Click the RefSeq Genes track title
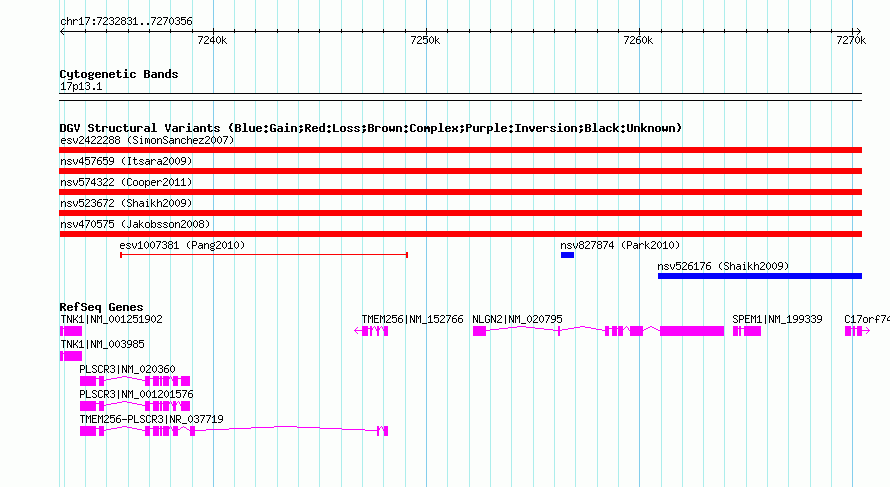Viewport: 890px width, 487px height. [x=101, y=307]
